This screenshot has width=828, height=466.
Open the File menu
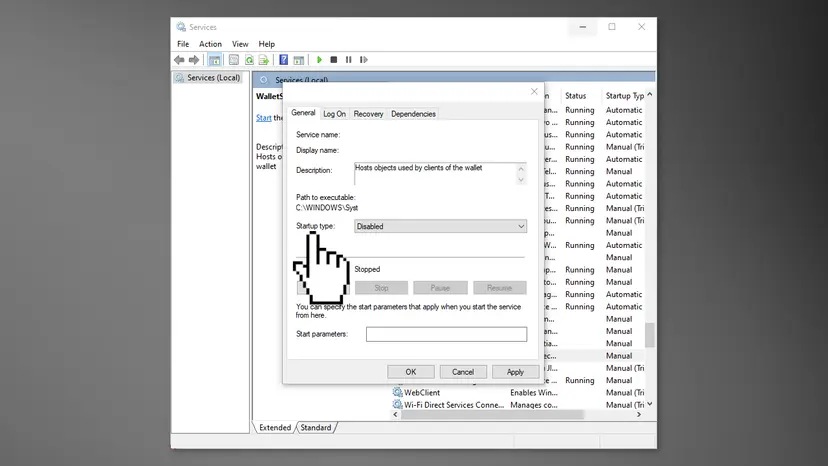click(183, 44)
